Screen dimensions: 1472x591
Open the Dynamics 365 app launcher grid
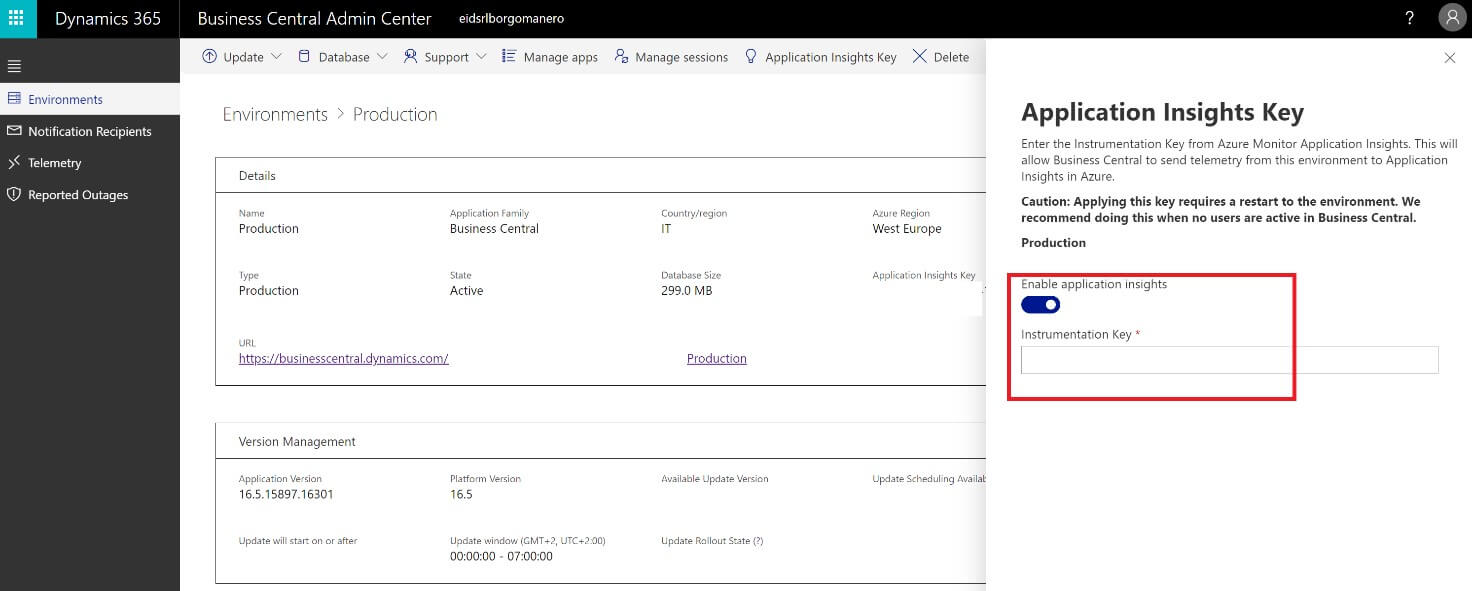pos(16,19)
